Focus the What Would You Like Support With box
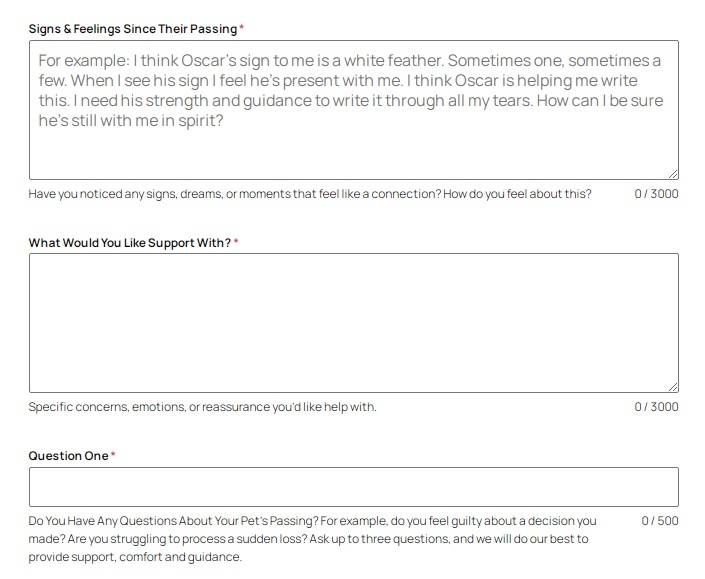The image size is (705, 579). point(353,323)
